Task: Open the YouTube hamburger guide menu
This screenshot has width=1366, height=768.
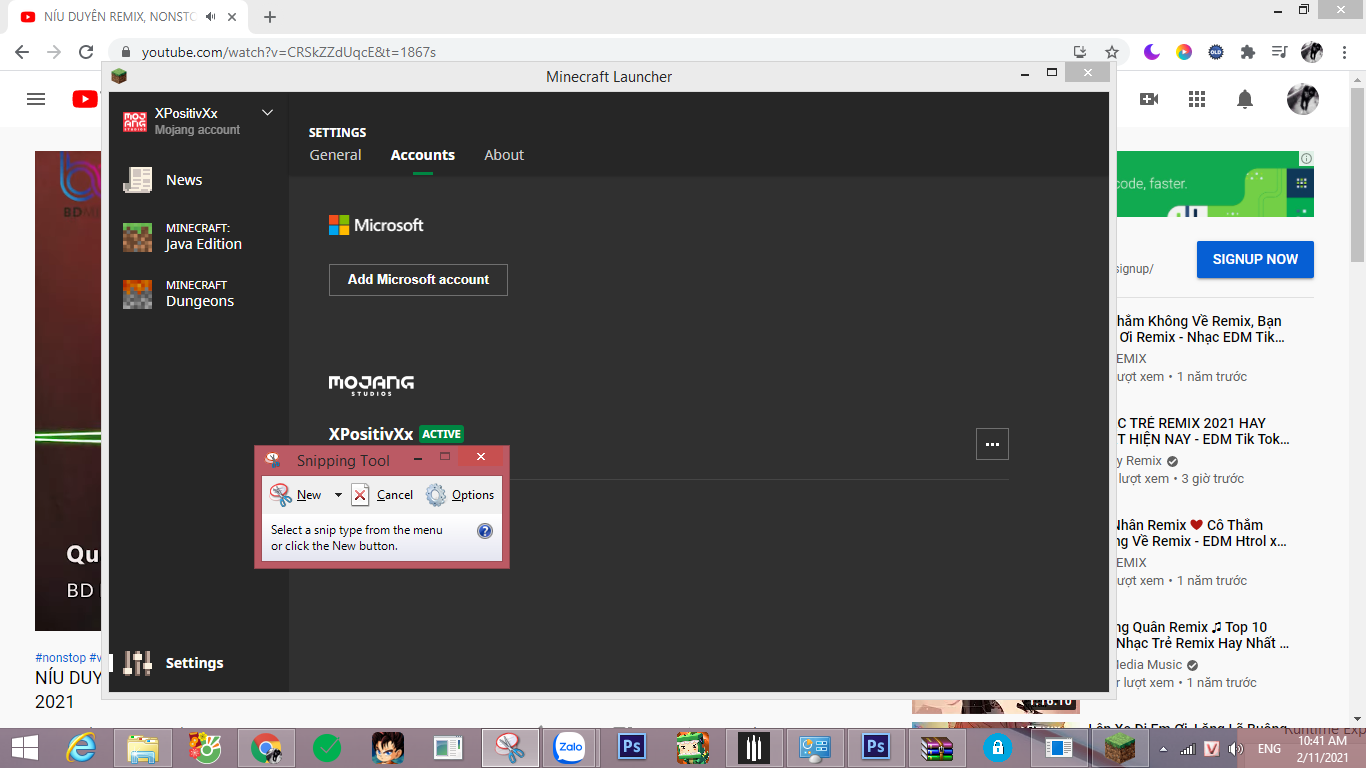Action: click(x=36, y=99)
